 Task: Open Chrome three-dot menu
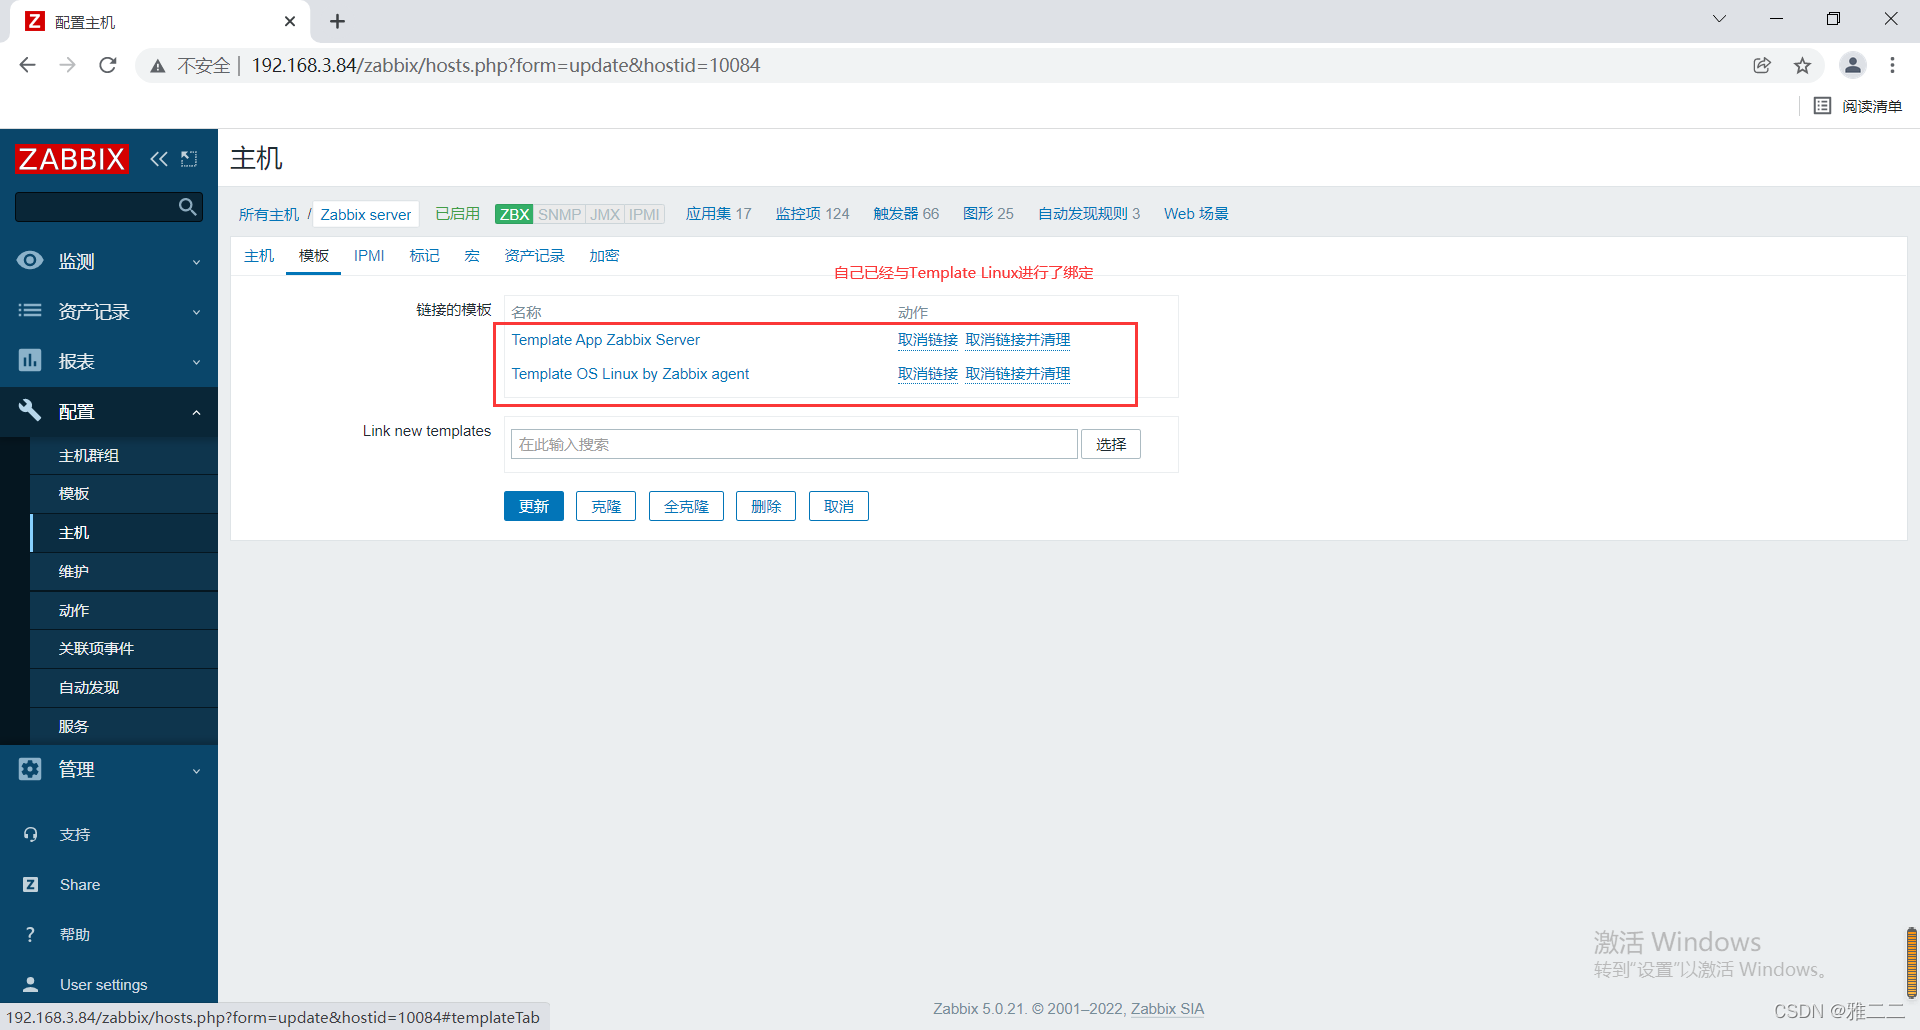point(1892,65)
